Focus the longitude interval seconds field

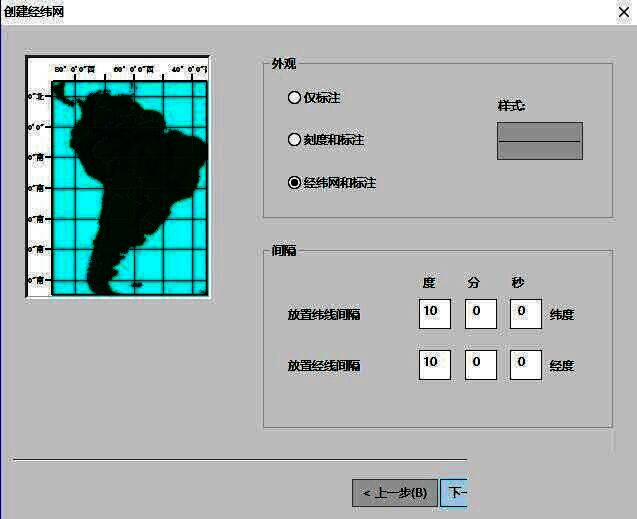[x=525, y=364]
